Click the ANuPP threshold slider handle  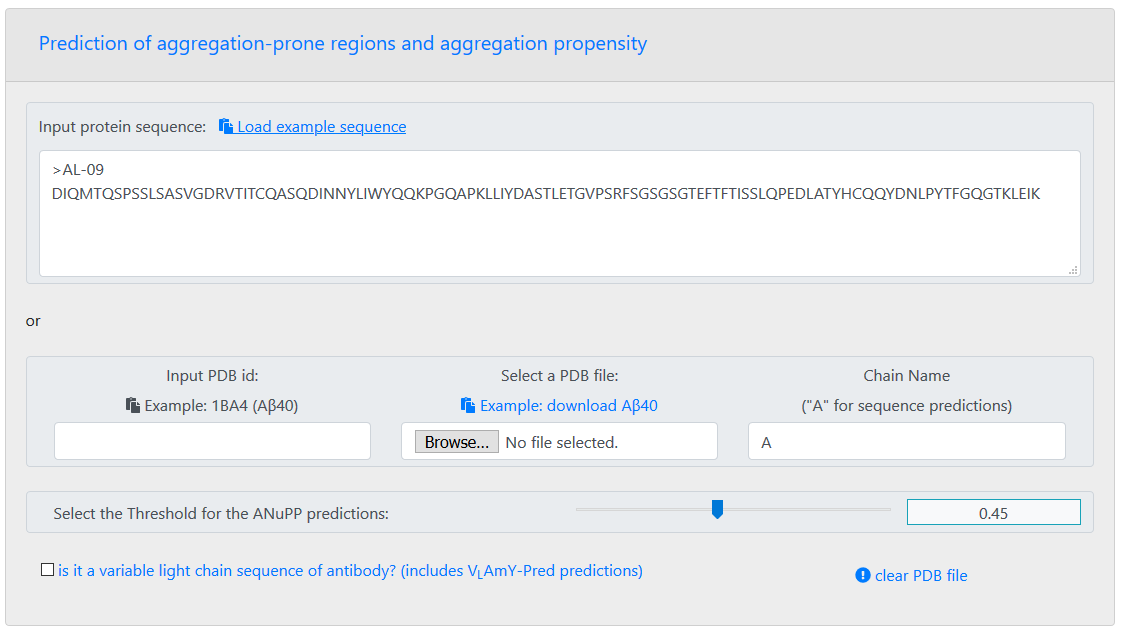[717, 509]
